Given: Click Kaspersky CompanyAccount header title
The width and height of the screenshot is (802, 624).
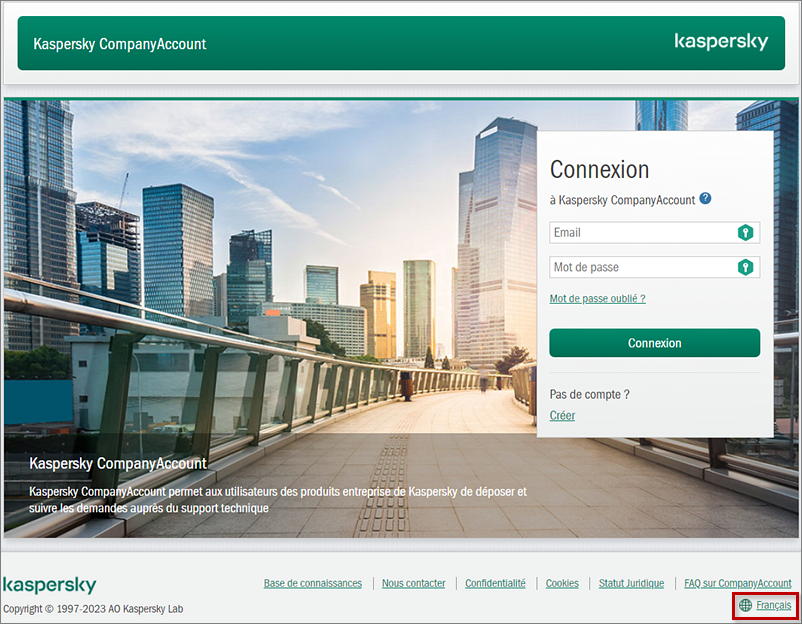Looking at the screenshot, I should point(120,44).
